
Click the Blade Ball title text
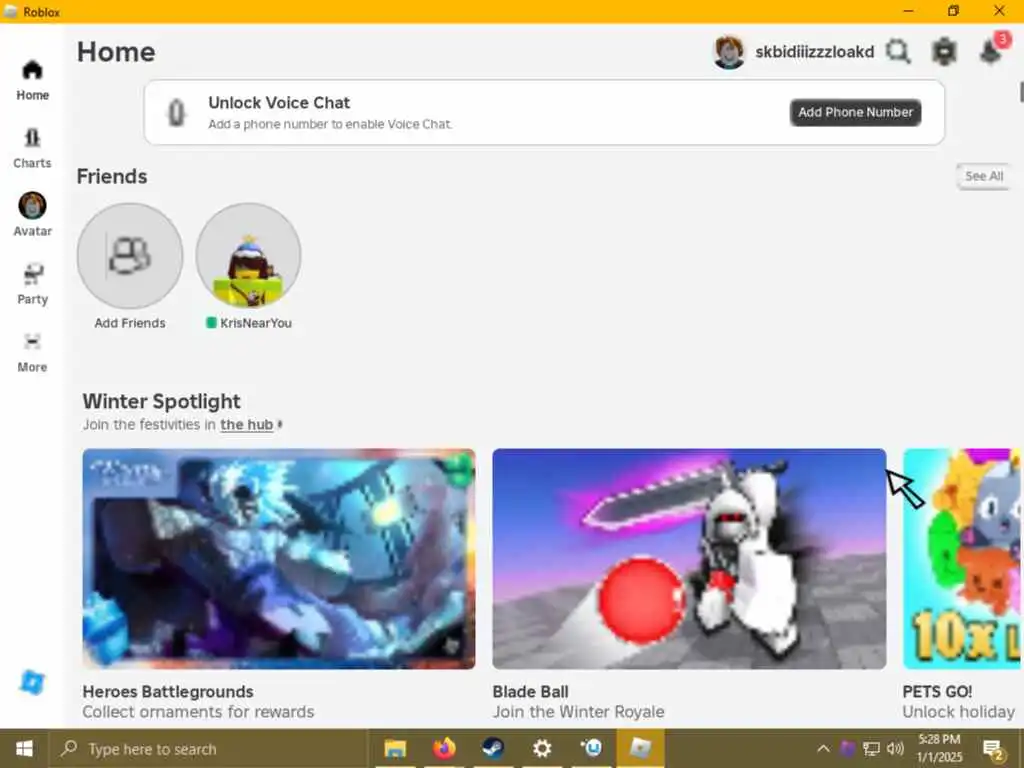click(530, 692)
